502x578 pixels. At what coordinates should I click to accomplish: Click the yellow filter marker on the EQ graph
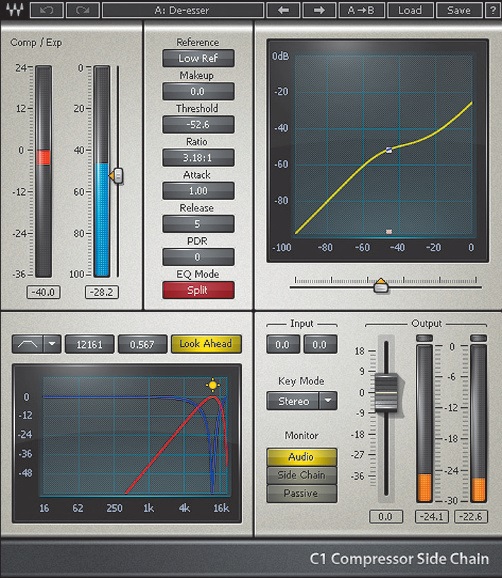click(213, 386)
